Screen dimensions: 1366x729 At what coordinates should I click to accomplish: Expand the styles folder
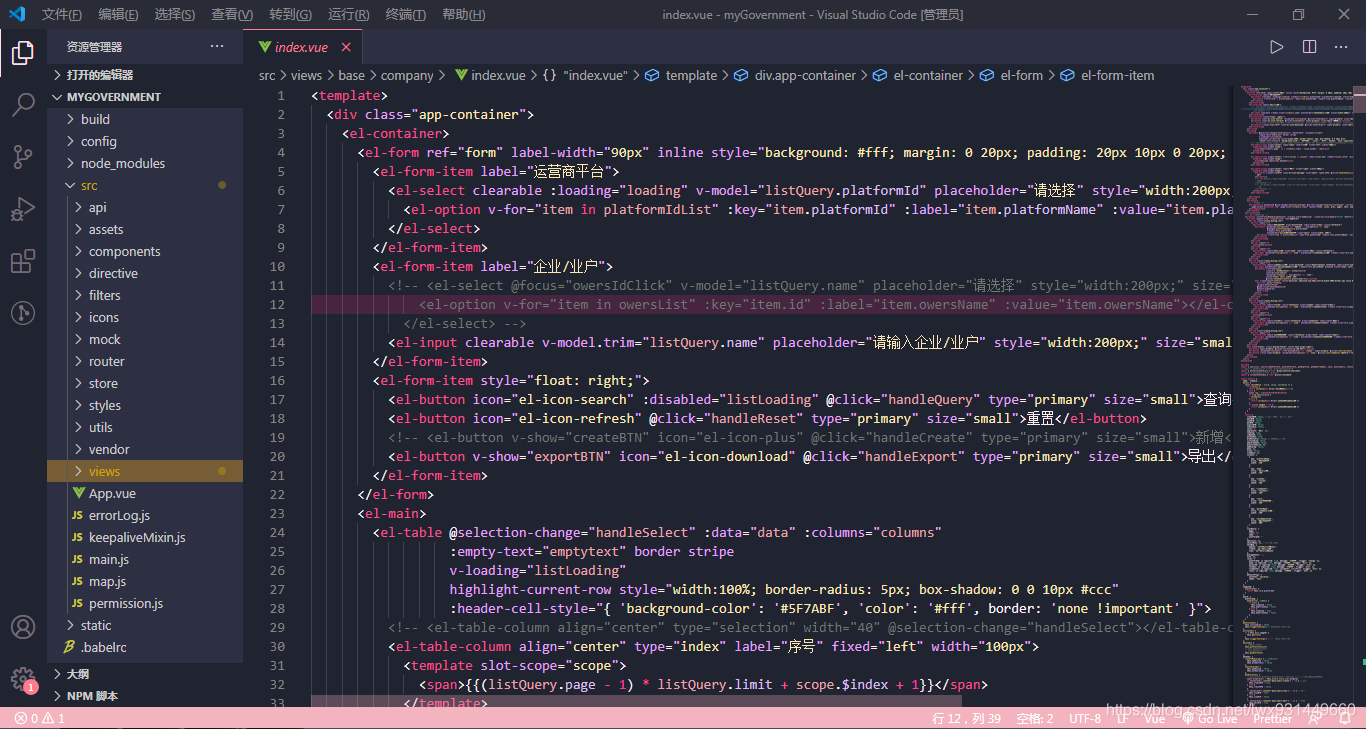(x=145, y=405)
